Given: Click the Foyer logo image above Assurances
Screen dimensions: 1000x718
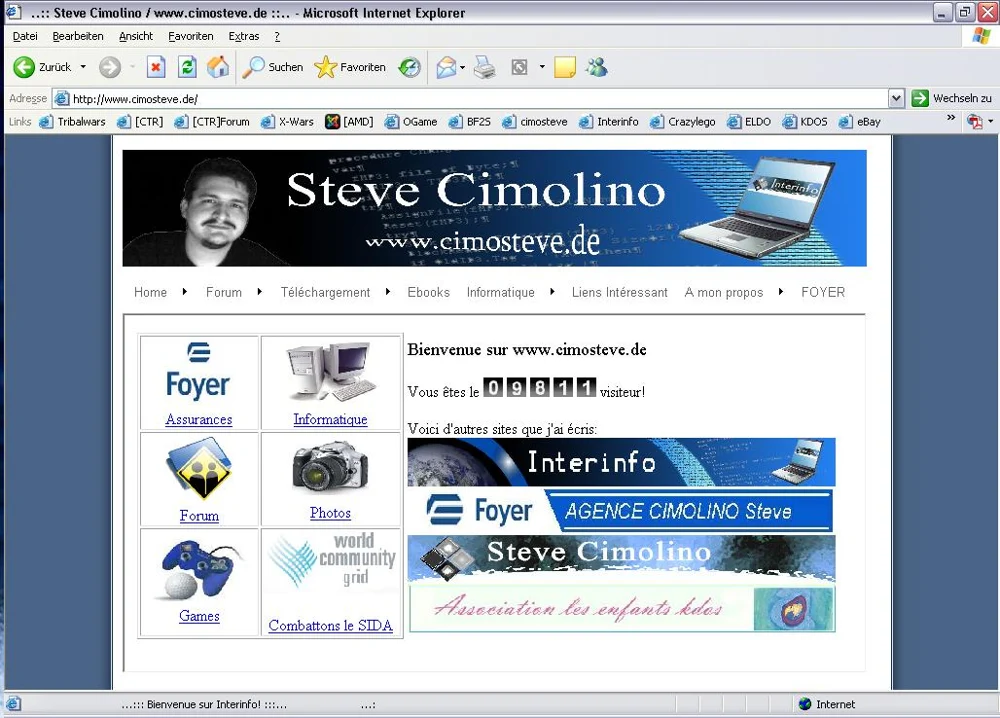Looking at the screenshot, I should coord(198,372).
